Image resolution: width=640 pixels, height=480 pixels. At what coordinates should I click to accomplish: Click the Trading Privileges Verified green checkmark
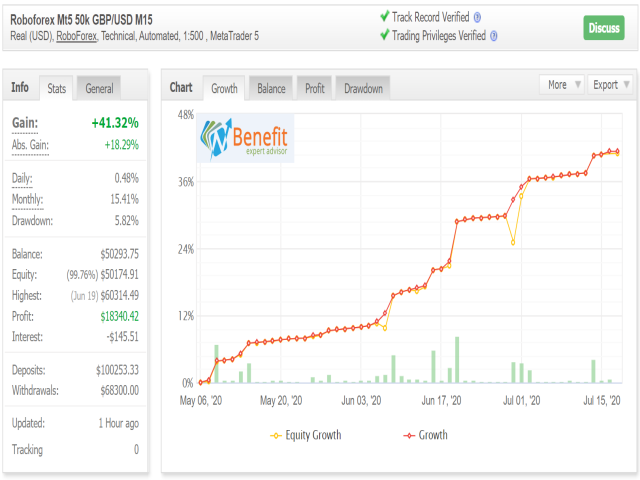(385, 36)
